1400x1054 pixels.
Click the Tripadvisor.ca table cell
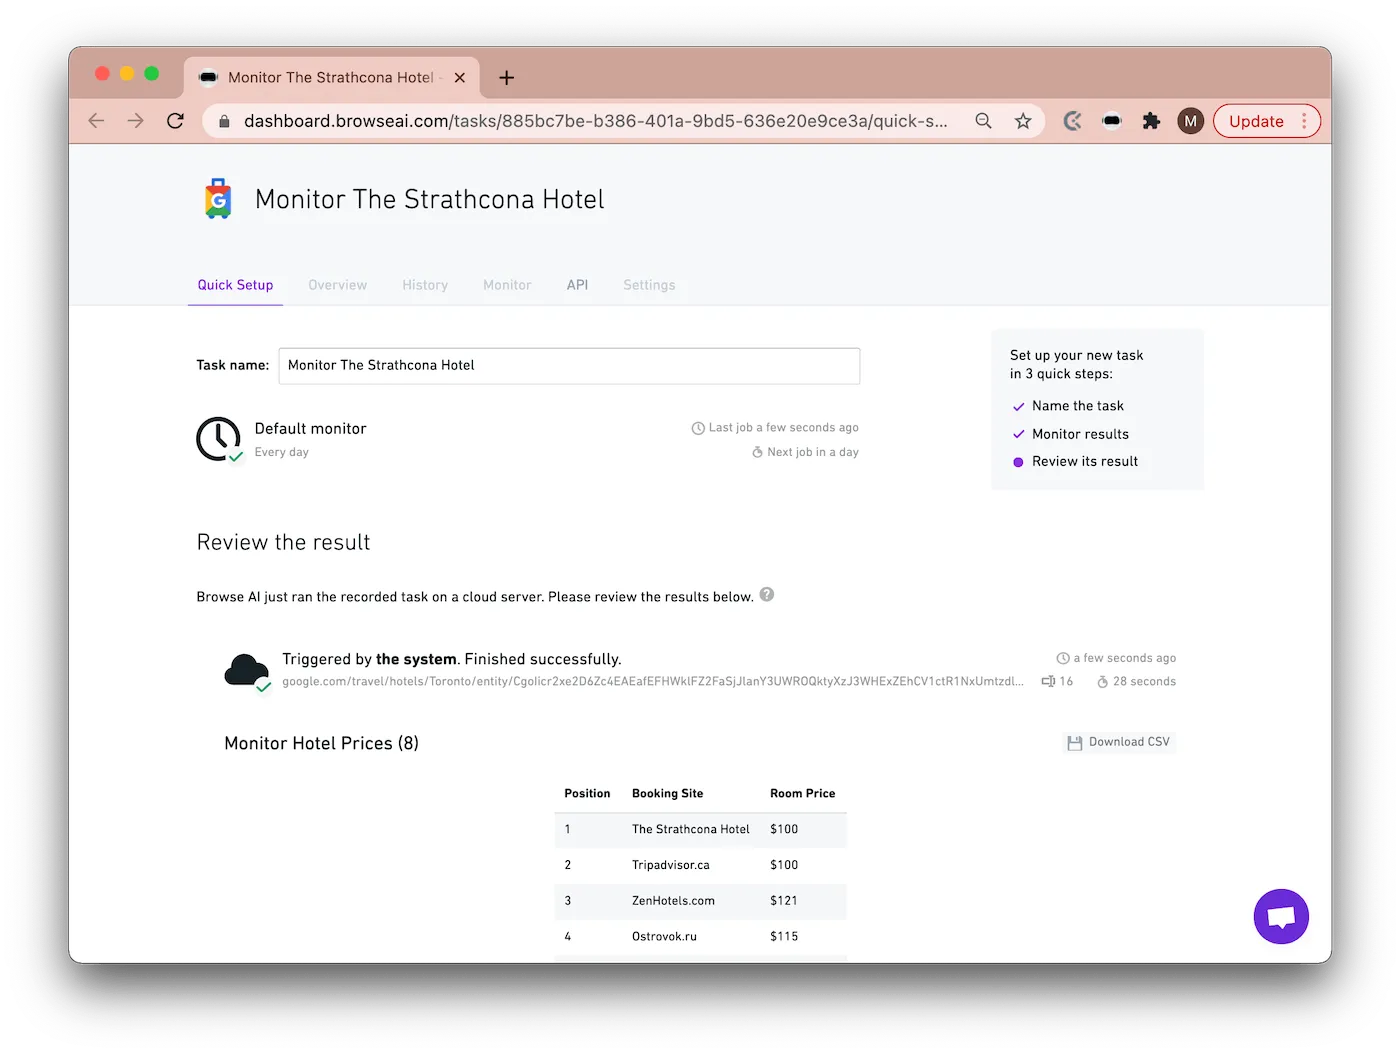(670, 865)
